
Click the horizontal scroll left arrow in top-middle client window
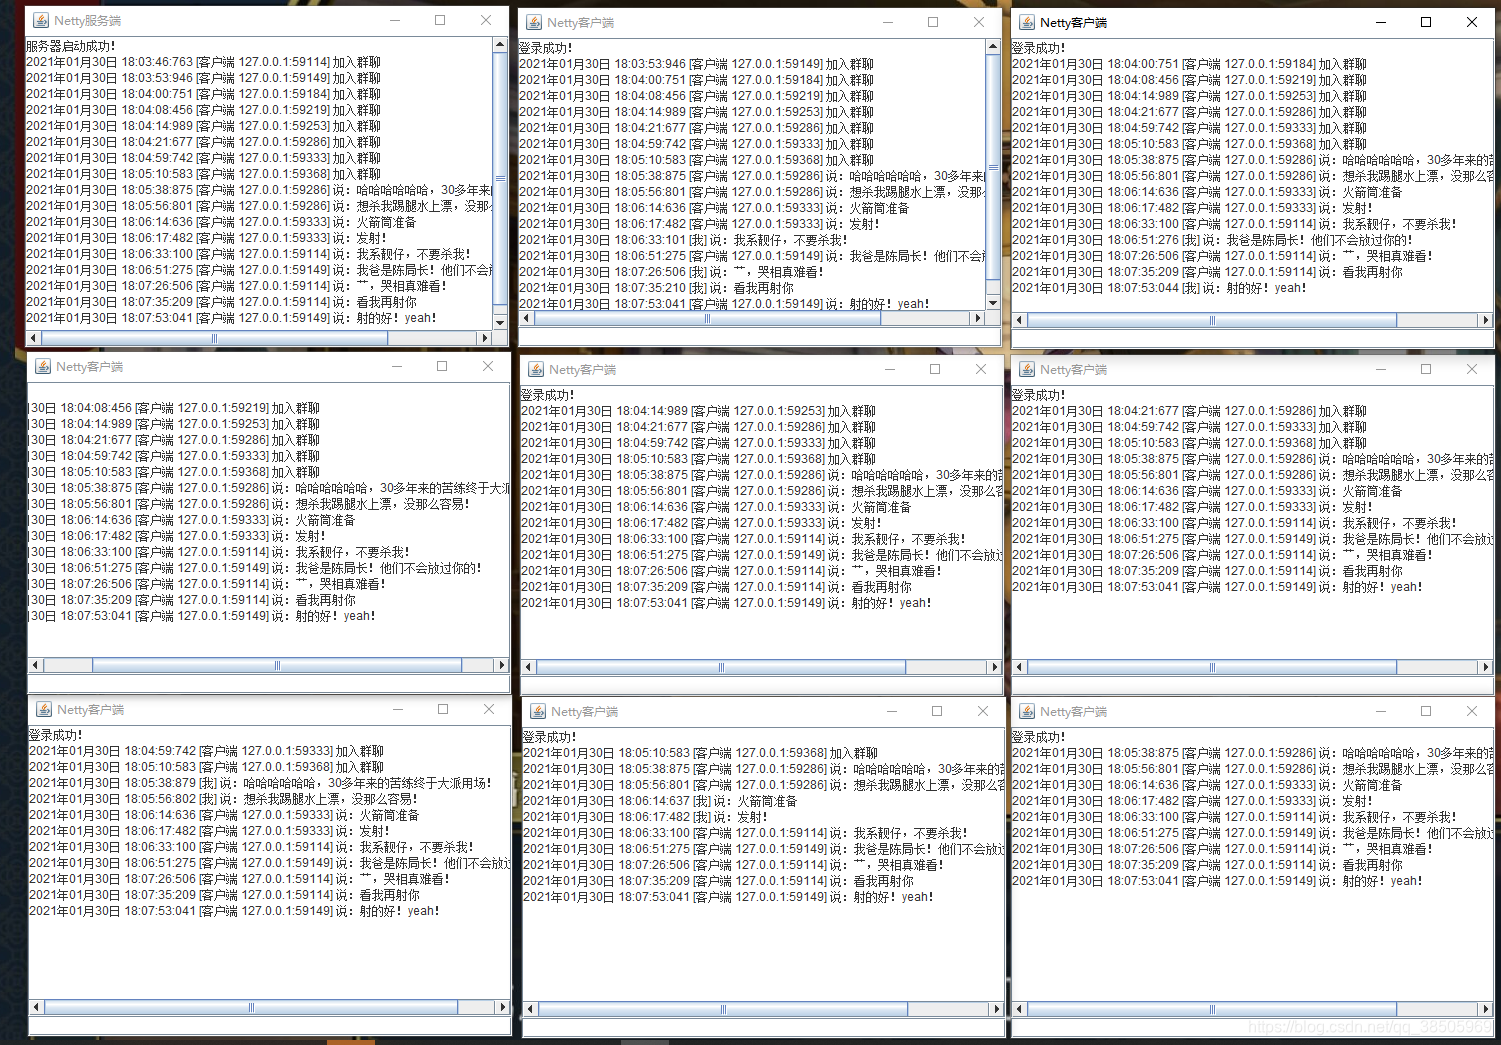(526, 318)
